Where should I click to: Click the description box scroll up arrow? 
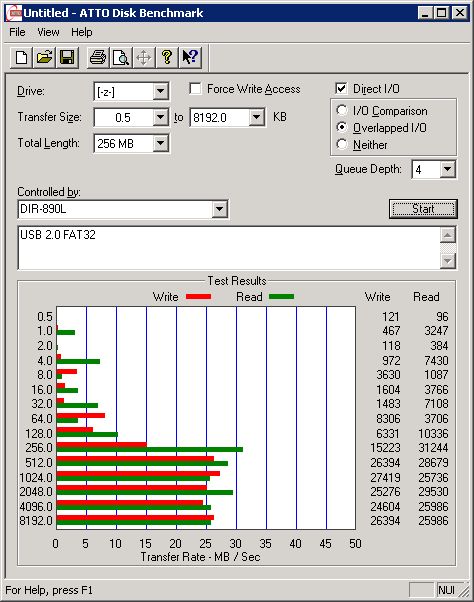pos(448,235)
